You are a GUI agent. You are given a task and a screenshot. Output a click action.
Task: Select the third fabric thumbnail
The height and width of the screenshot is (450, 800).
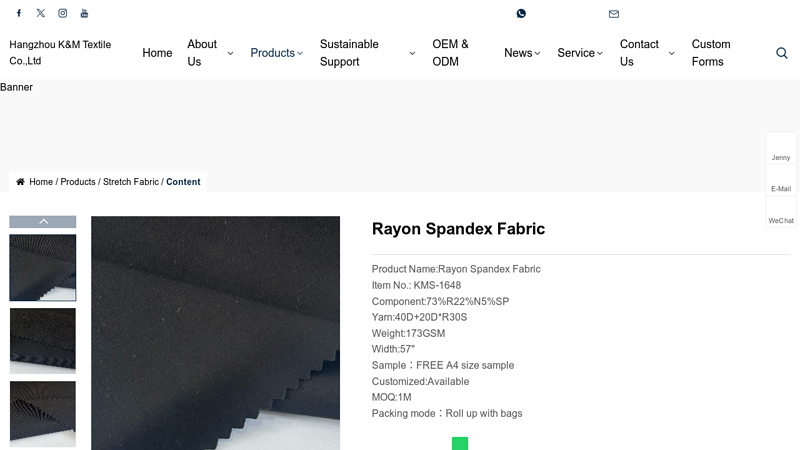point(43,414)
